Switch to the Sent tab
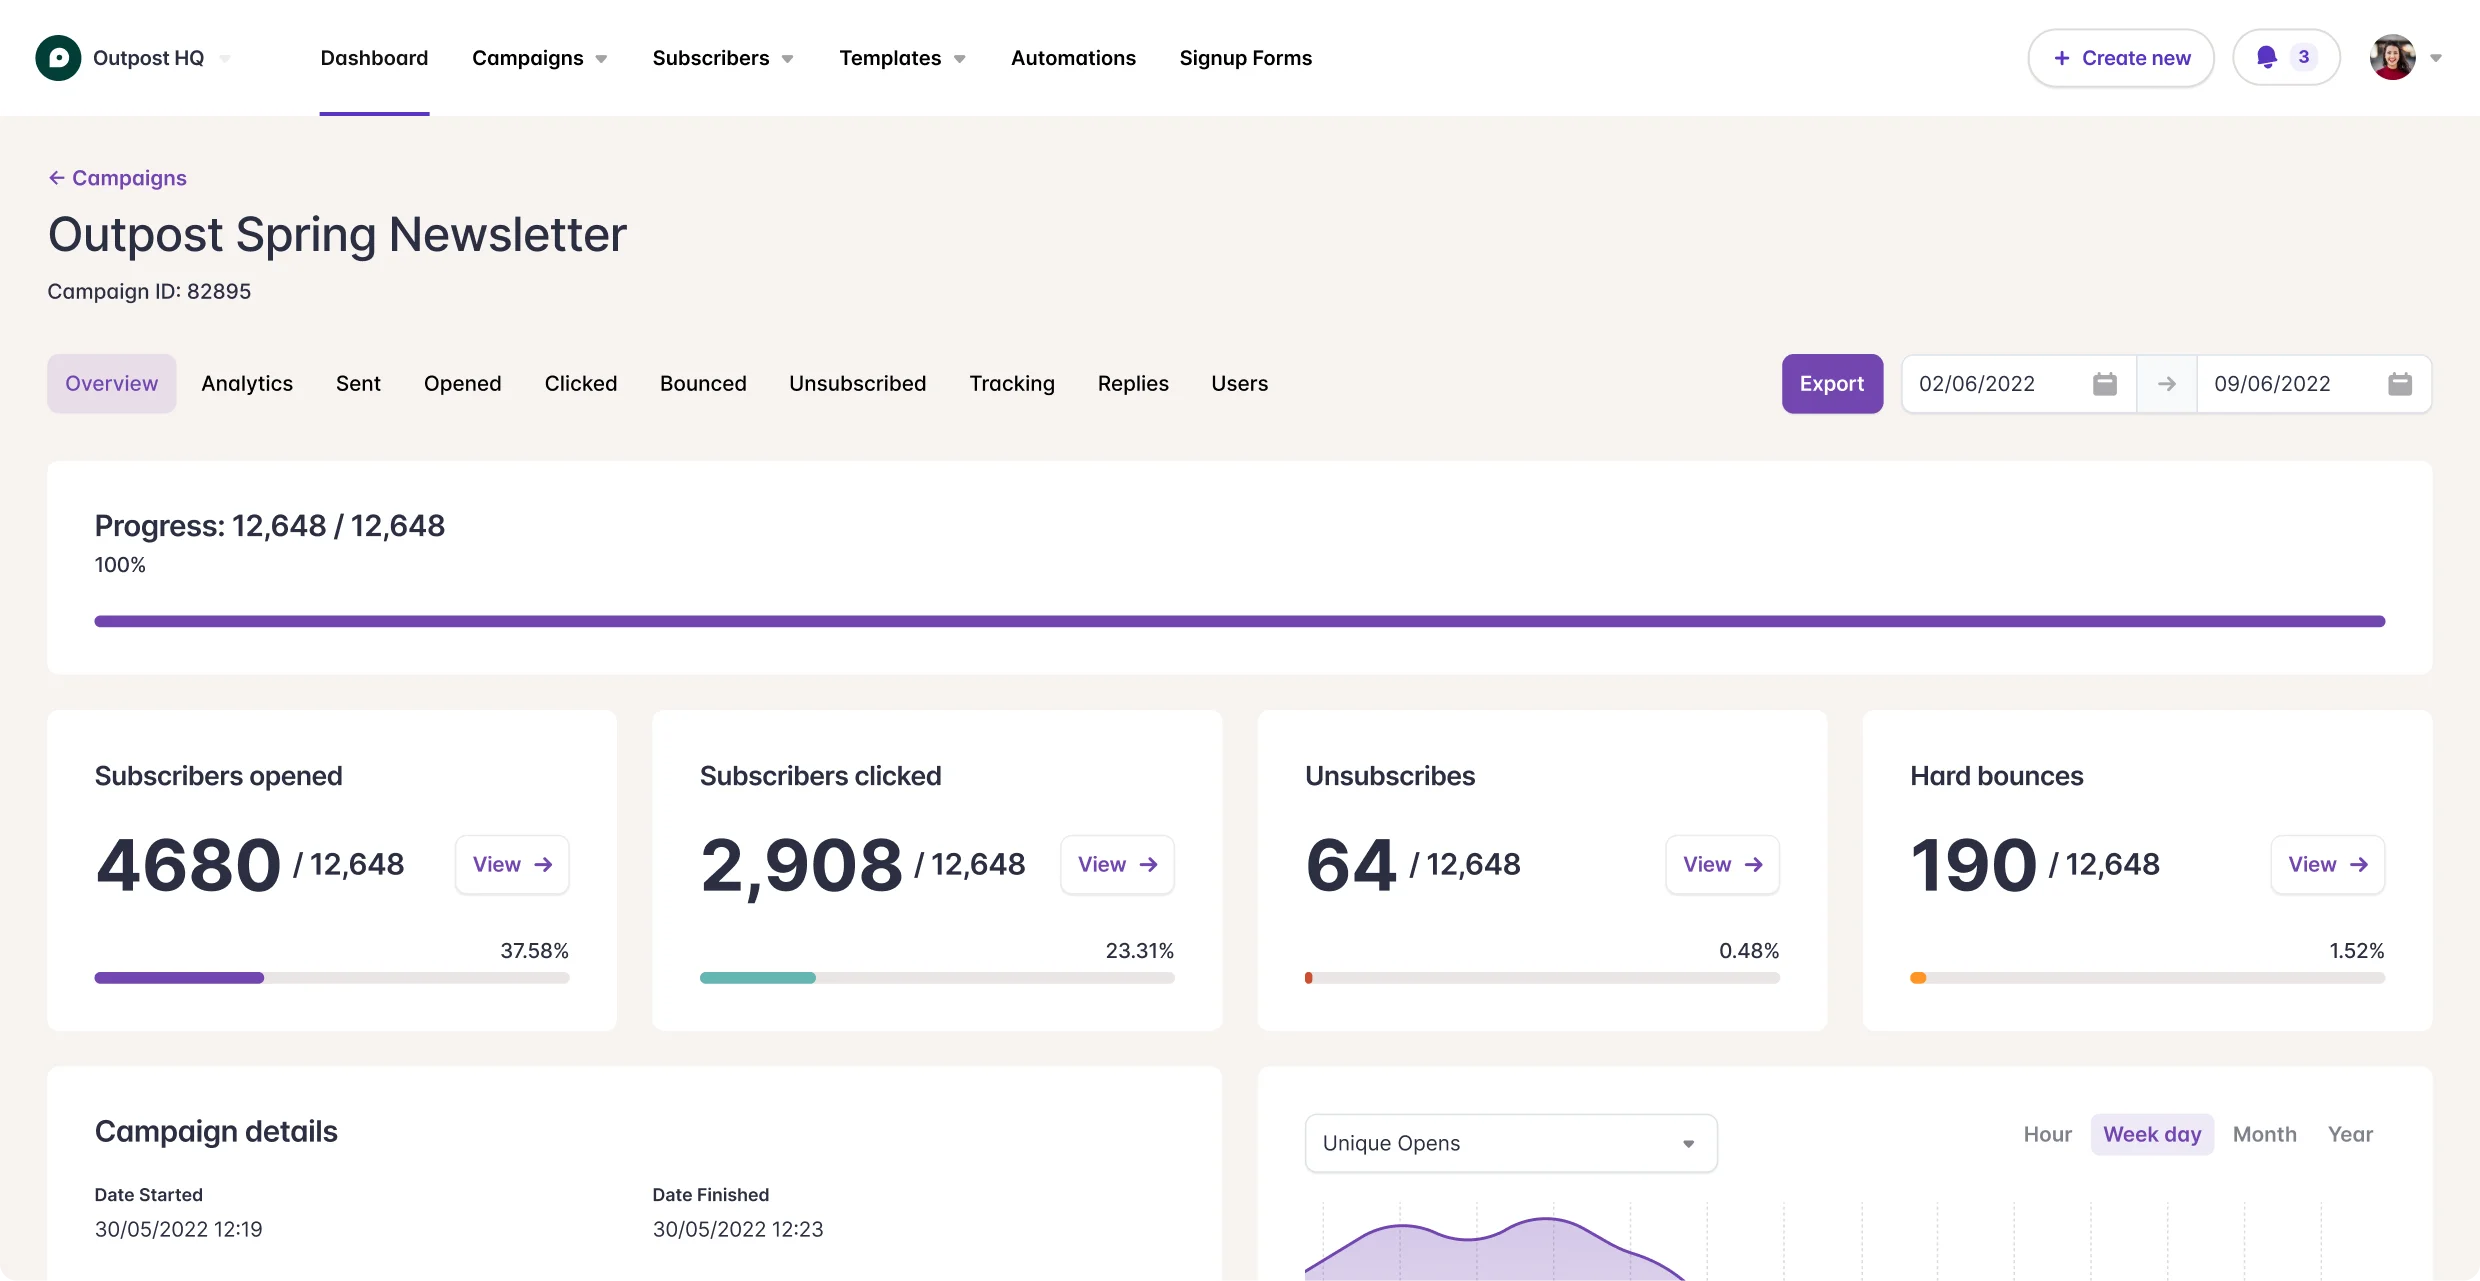This screenshot has height=1281, width=2480. pos(358,384)
